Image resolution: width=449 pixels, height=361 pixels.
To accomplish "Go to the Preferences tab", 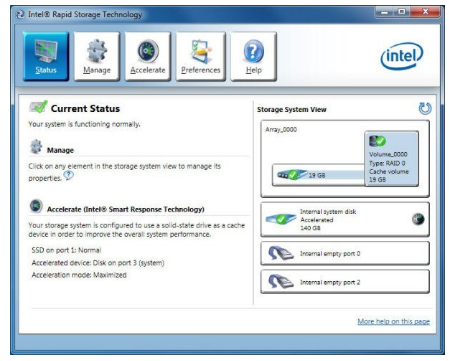I will click(x=201, y=56).
